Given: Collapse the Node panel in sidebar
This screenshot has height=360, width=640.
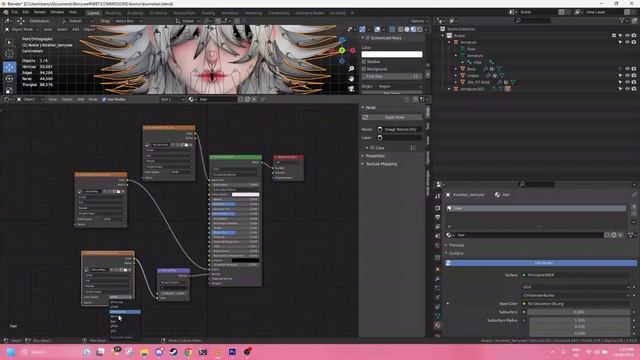Looking at the screenshot, I should pos(370,107).
